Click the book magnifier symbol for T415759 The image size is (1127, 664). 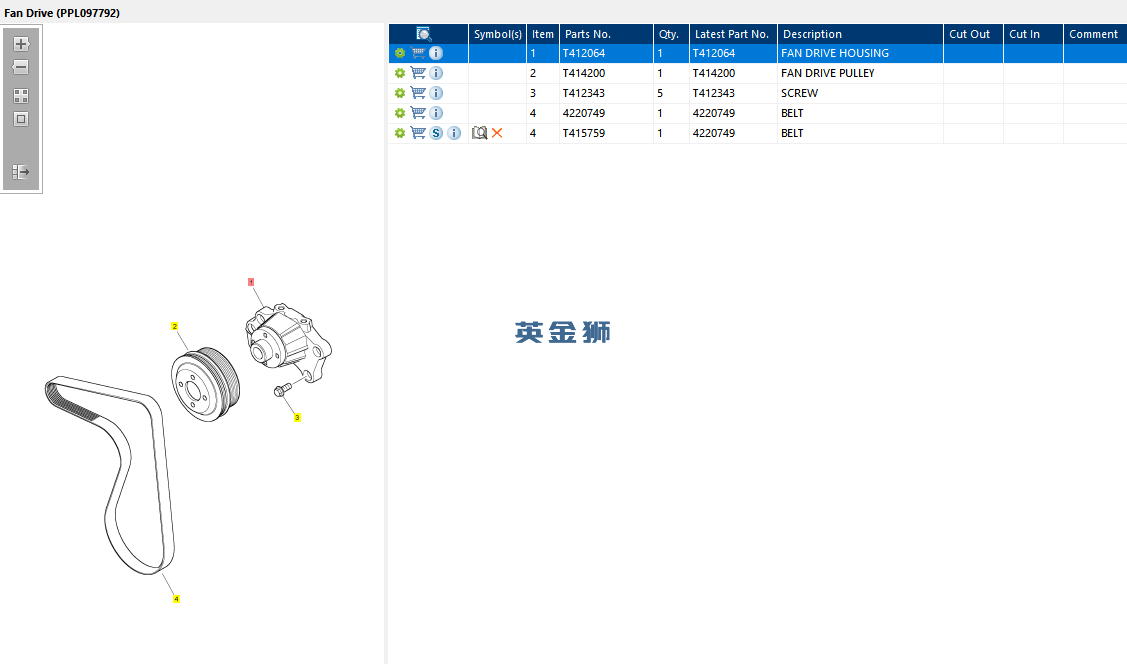pyautogui.click(x=479, y=133)
